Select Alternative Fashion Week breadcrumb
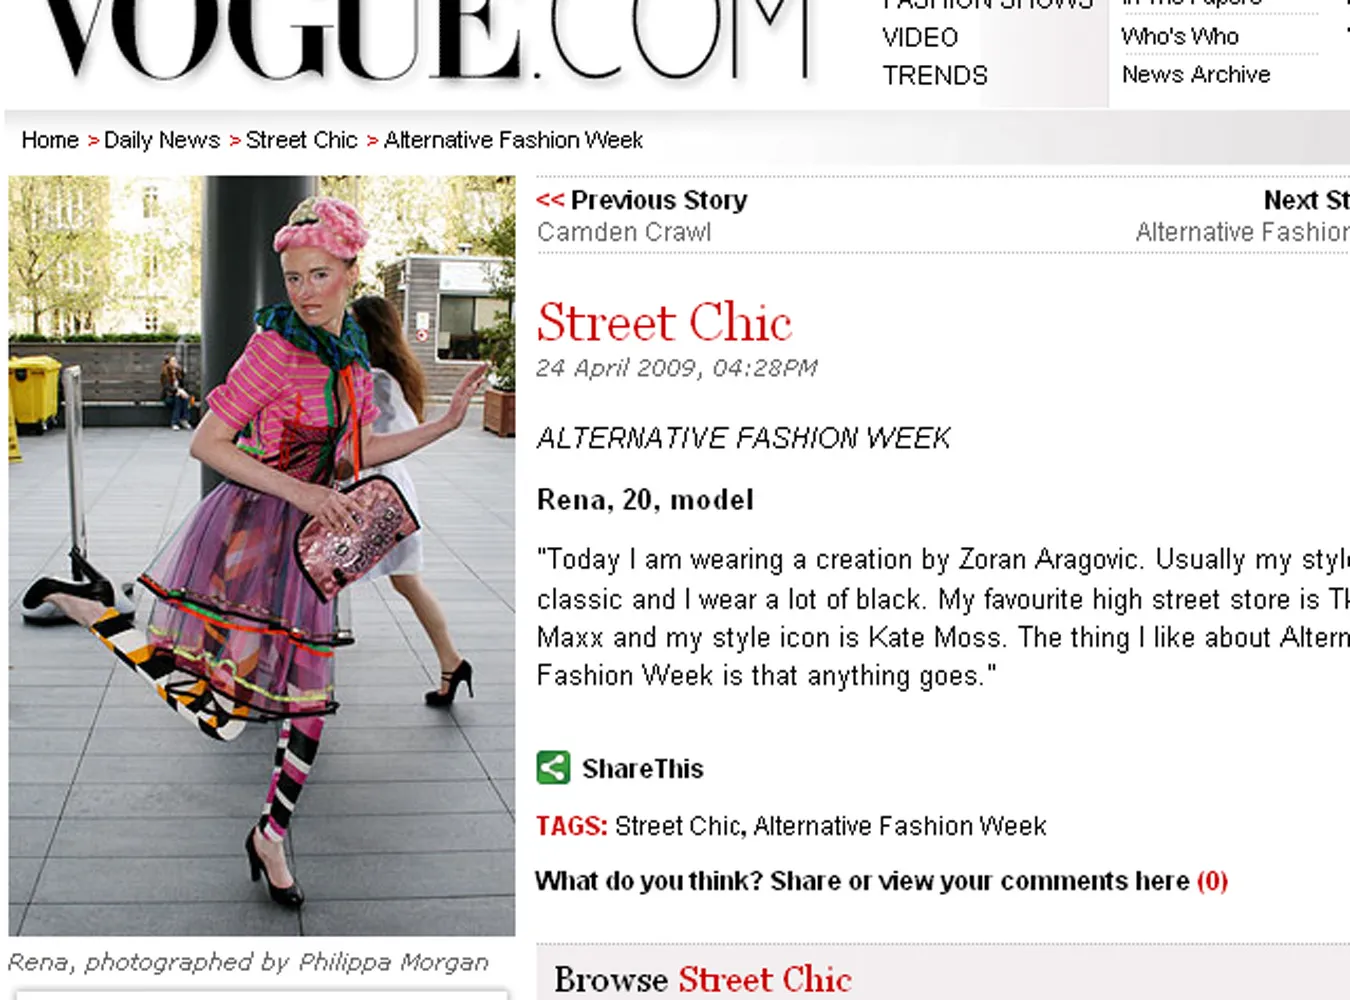The width and height of the screenshot is (1350, 1000). [513, 140]
